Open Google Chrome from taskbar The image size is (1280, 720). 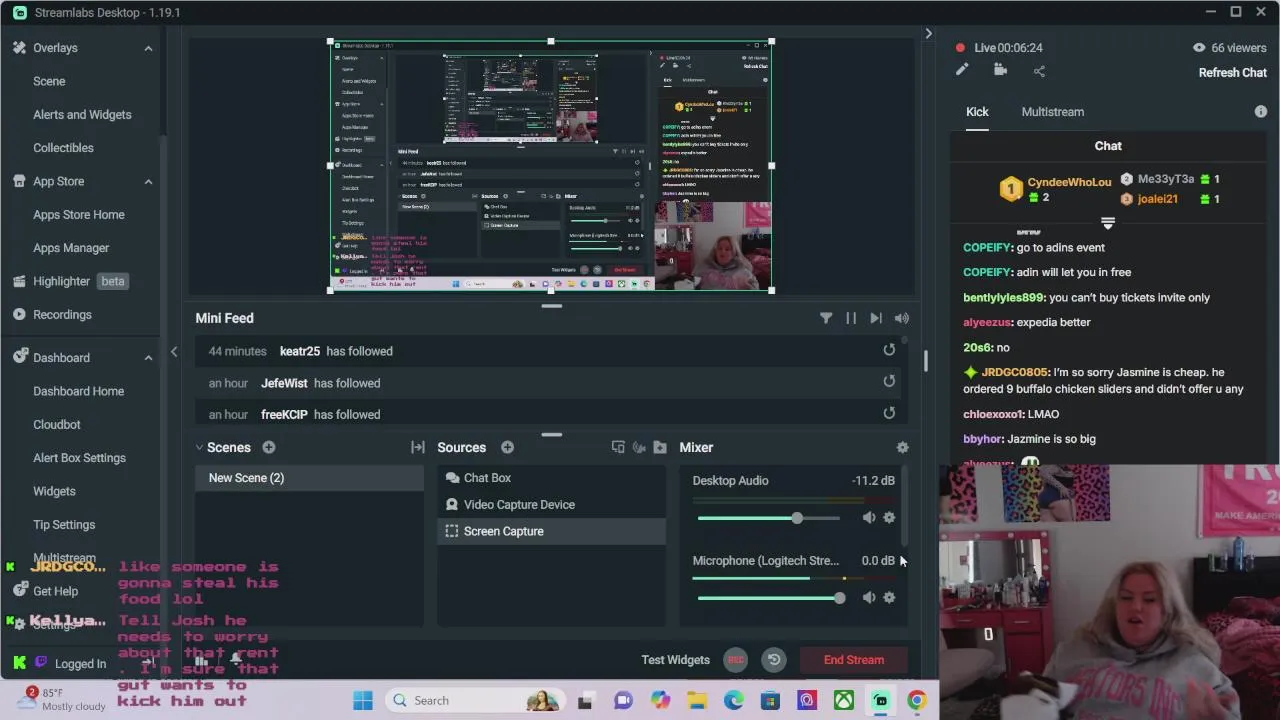tap(917, 701)
